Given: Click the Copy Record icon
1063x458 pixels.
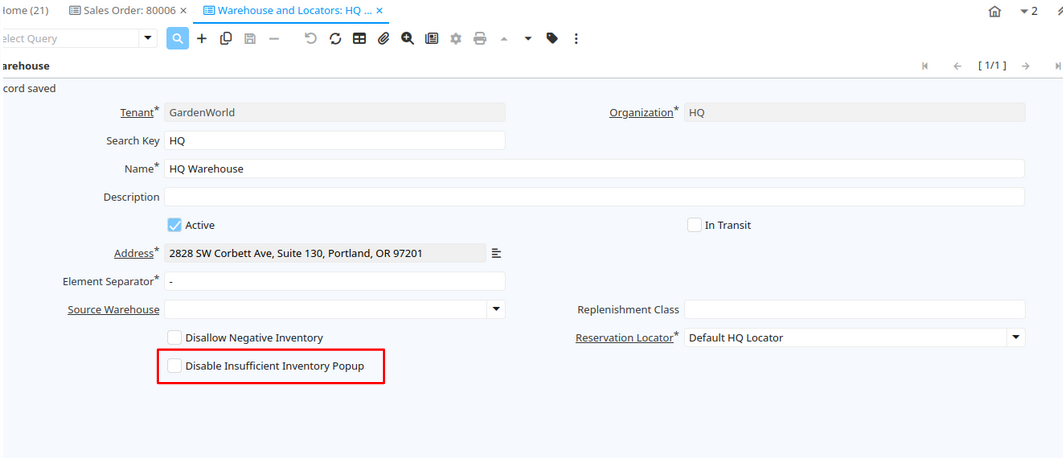Looking at the screenshot, I should click(x=226, y=38).
